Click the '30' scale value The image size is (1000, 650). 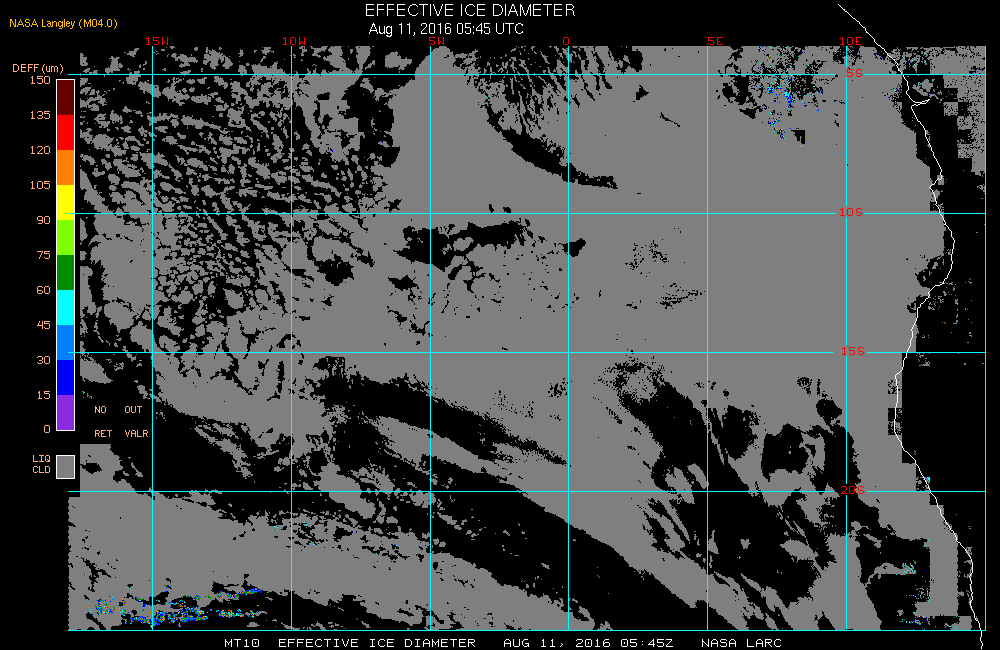pos(43,360)
